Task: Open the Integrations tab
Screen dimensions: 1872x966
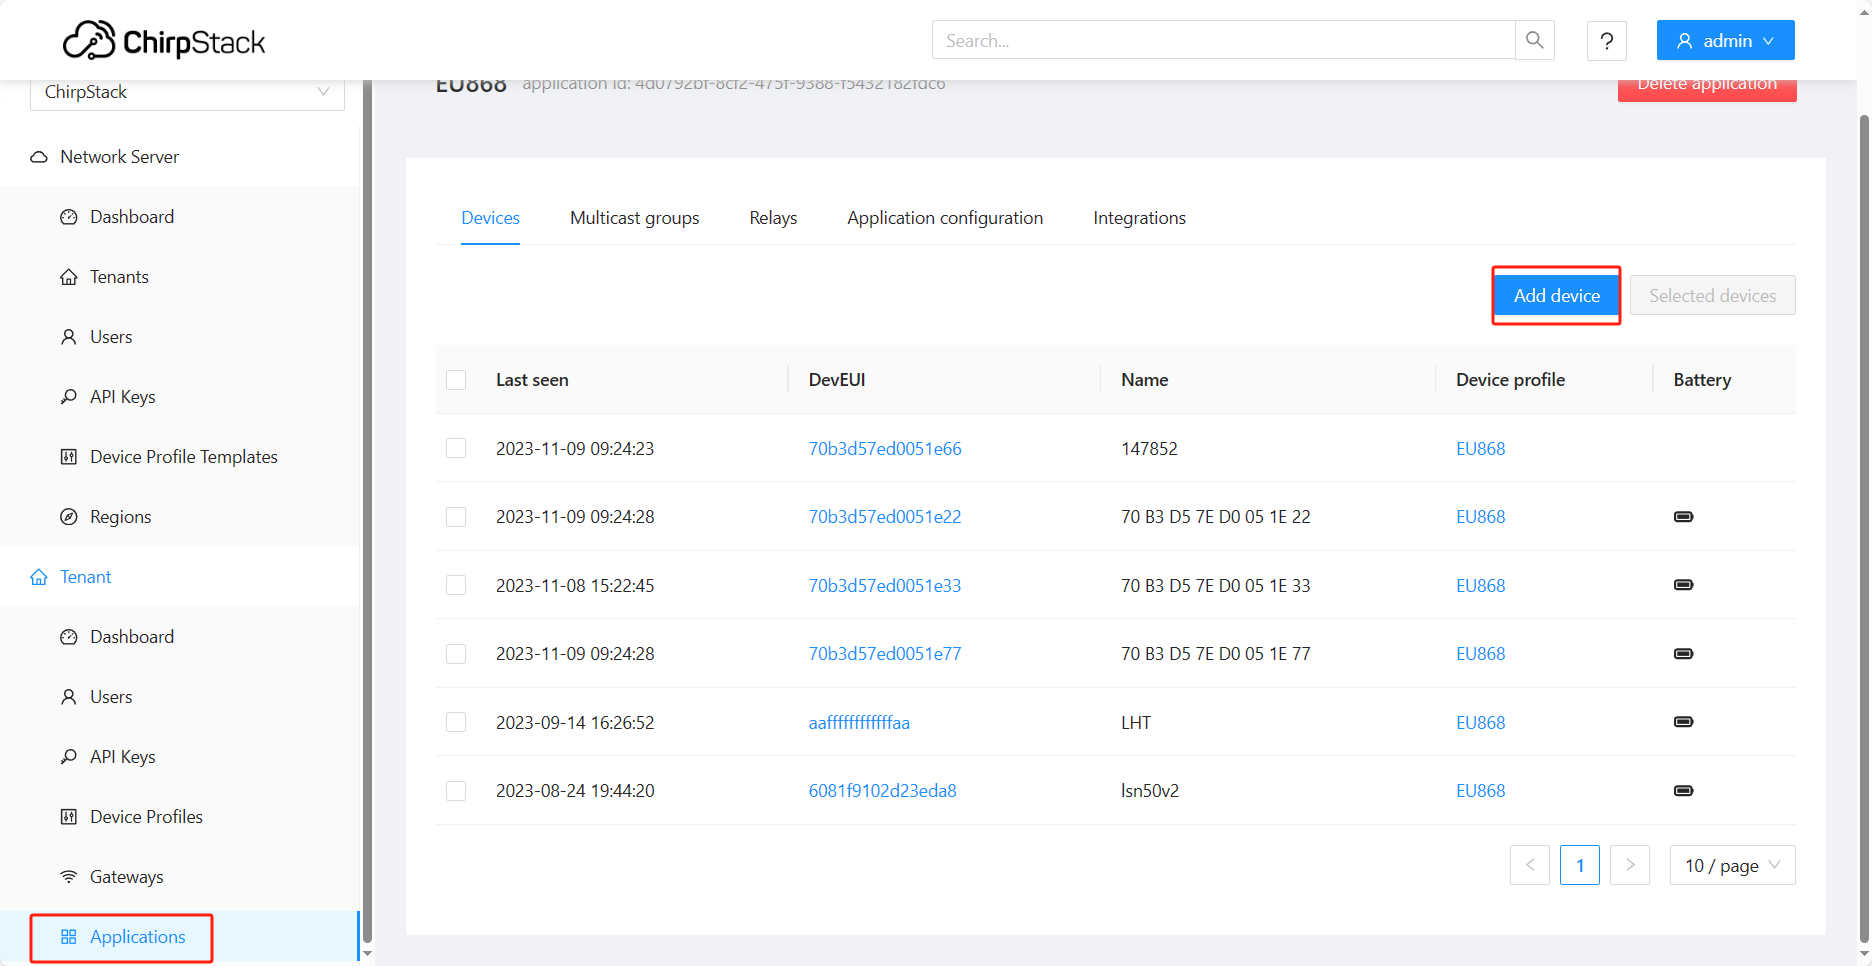Action: point(1139,218)
